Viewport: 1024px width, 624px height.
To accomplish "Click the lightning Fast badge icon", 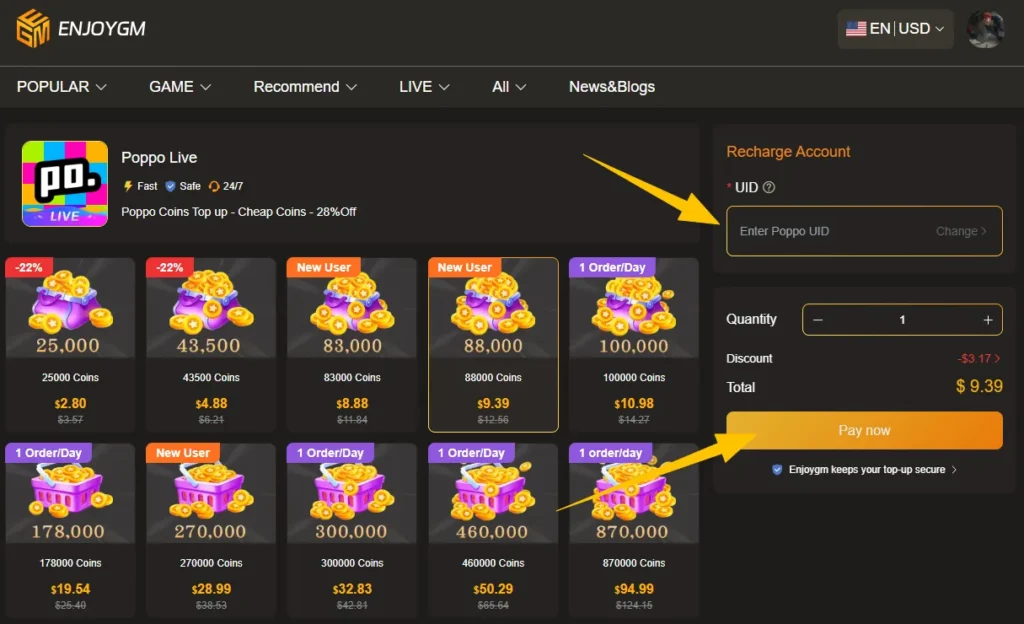I will tap(128, 185).
